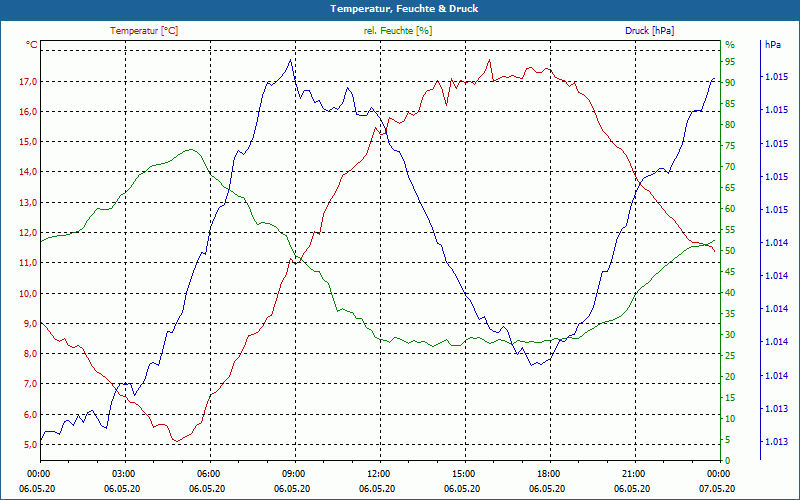Select the 35 humidity axis tick label
This screenshot has width=800, height=500.
point(730,314)
